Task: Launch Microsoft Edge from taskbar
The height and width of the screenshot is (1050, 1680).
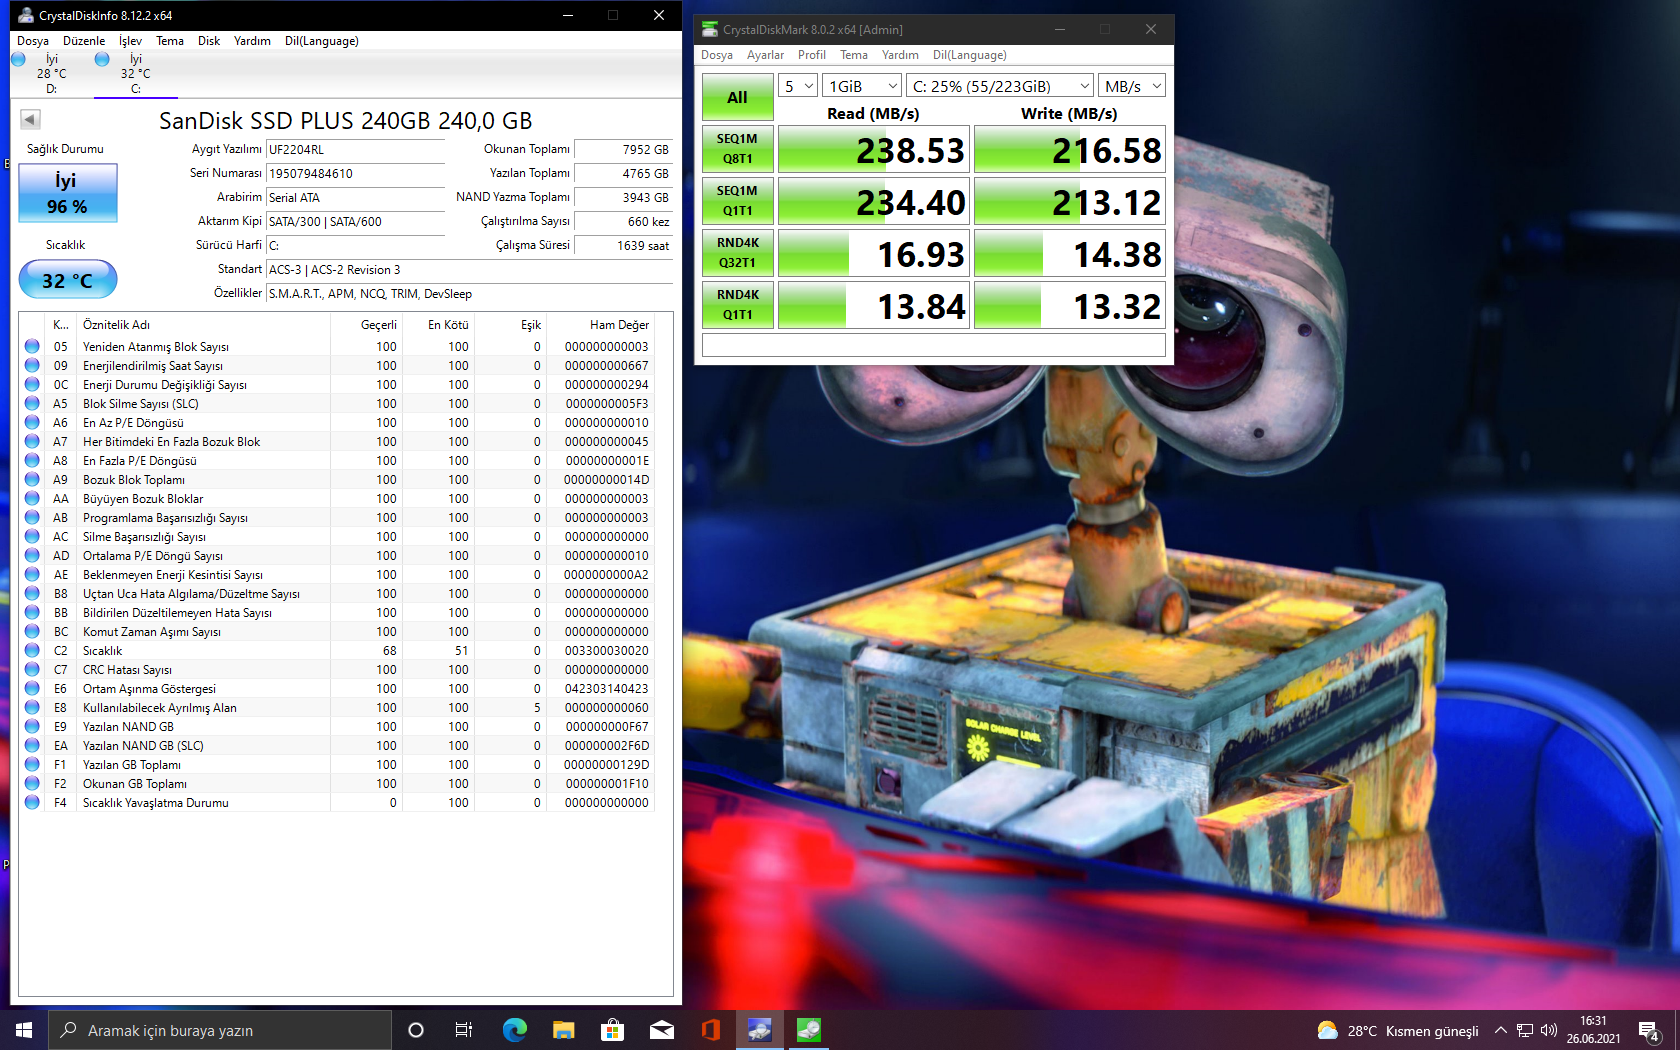Action: [514, 1030]
